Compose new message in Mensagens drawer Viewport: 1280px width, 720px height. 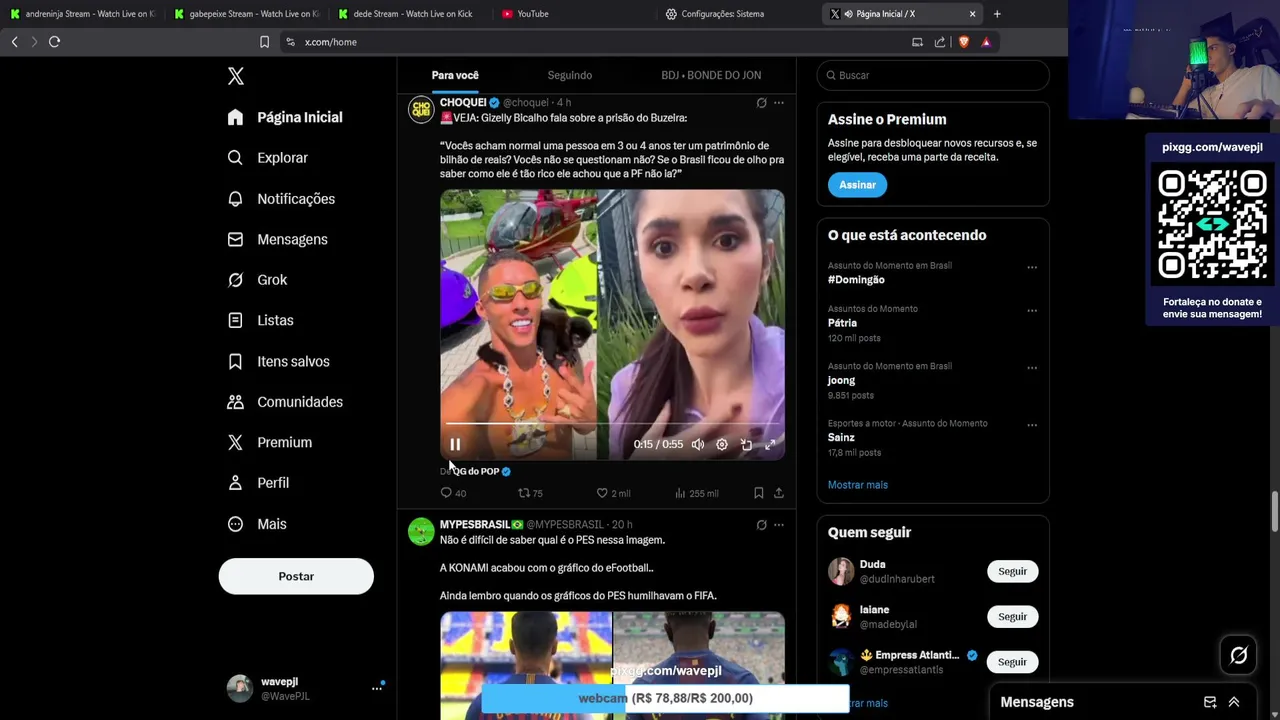[1210, 702]
